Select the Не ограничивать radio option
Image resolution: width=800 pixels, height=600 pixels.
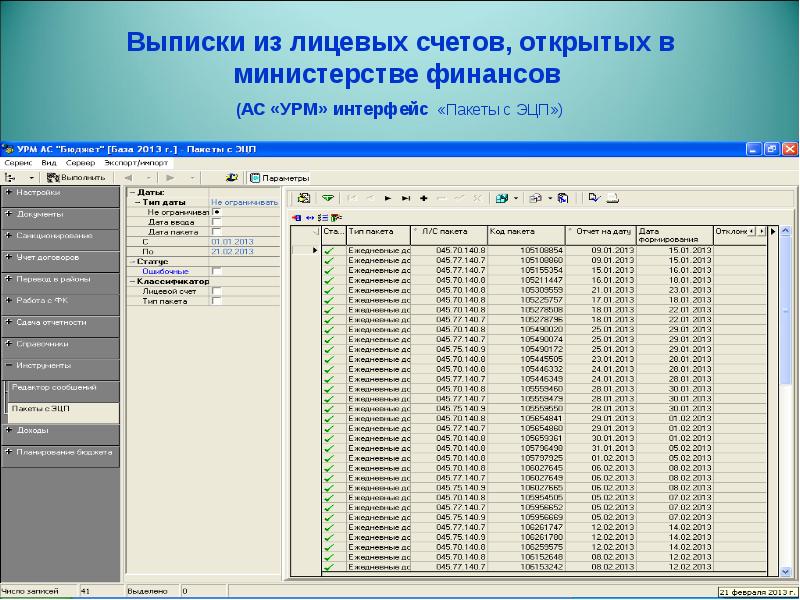click(x=217, y=212)
